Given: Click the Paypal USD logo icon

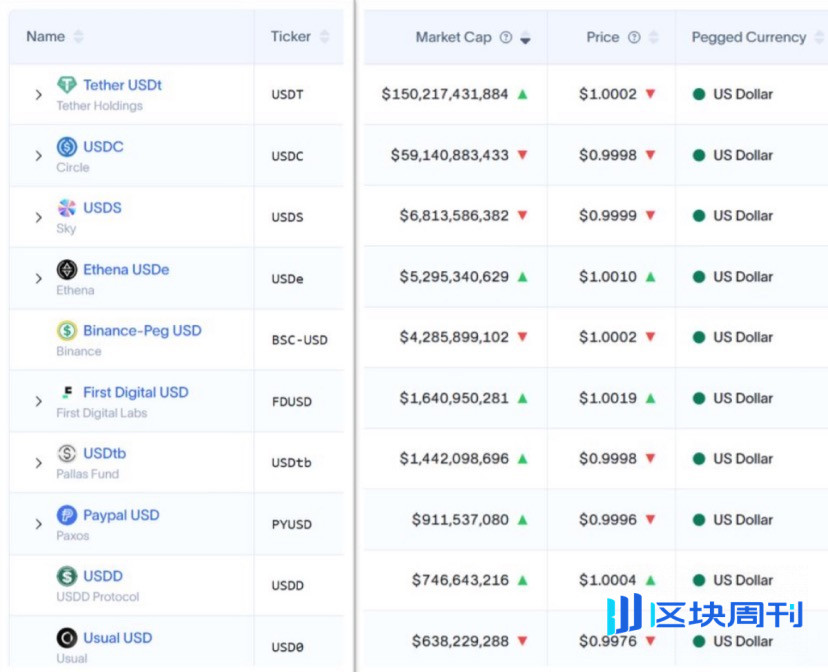Looking at the screenshot, I should point(67,515).
